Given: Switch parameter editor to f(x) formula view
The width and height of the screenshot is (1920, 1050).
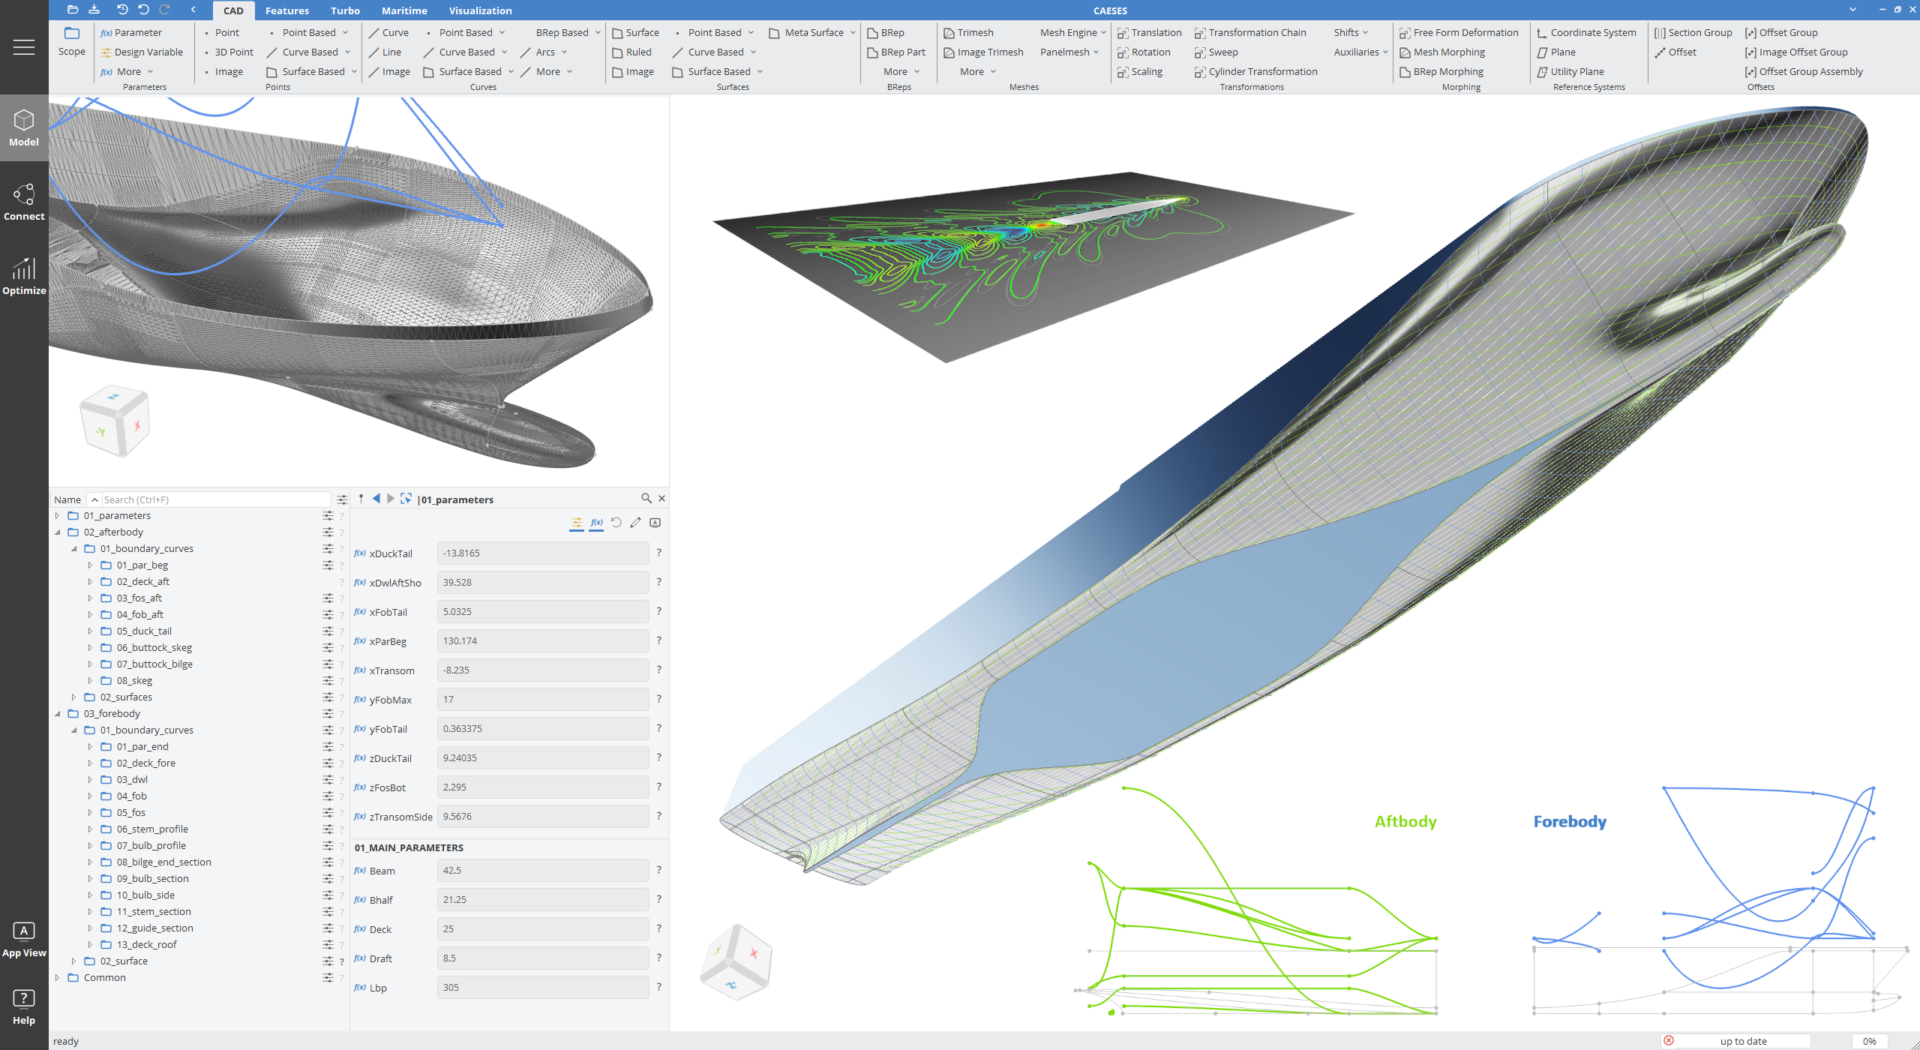Looking at the screenshot, I should (597, 522).
